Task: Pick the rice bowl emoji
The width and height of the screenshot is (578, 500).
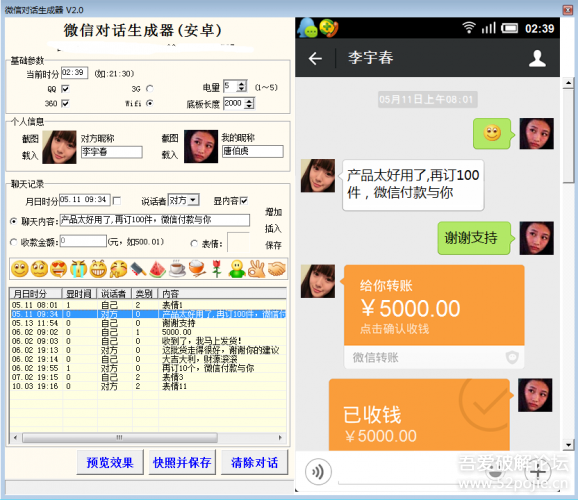Action: tap(197, 268)
